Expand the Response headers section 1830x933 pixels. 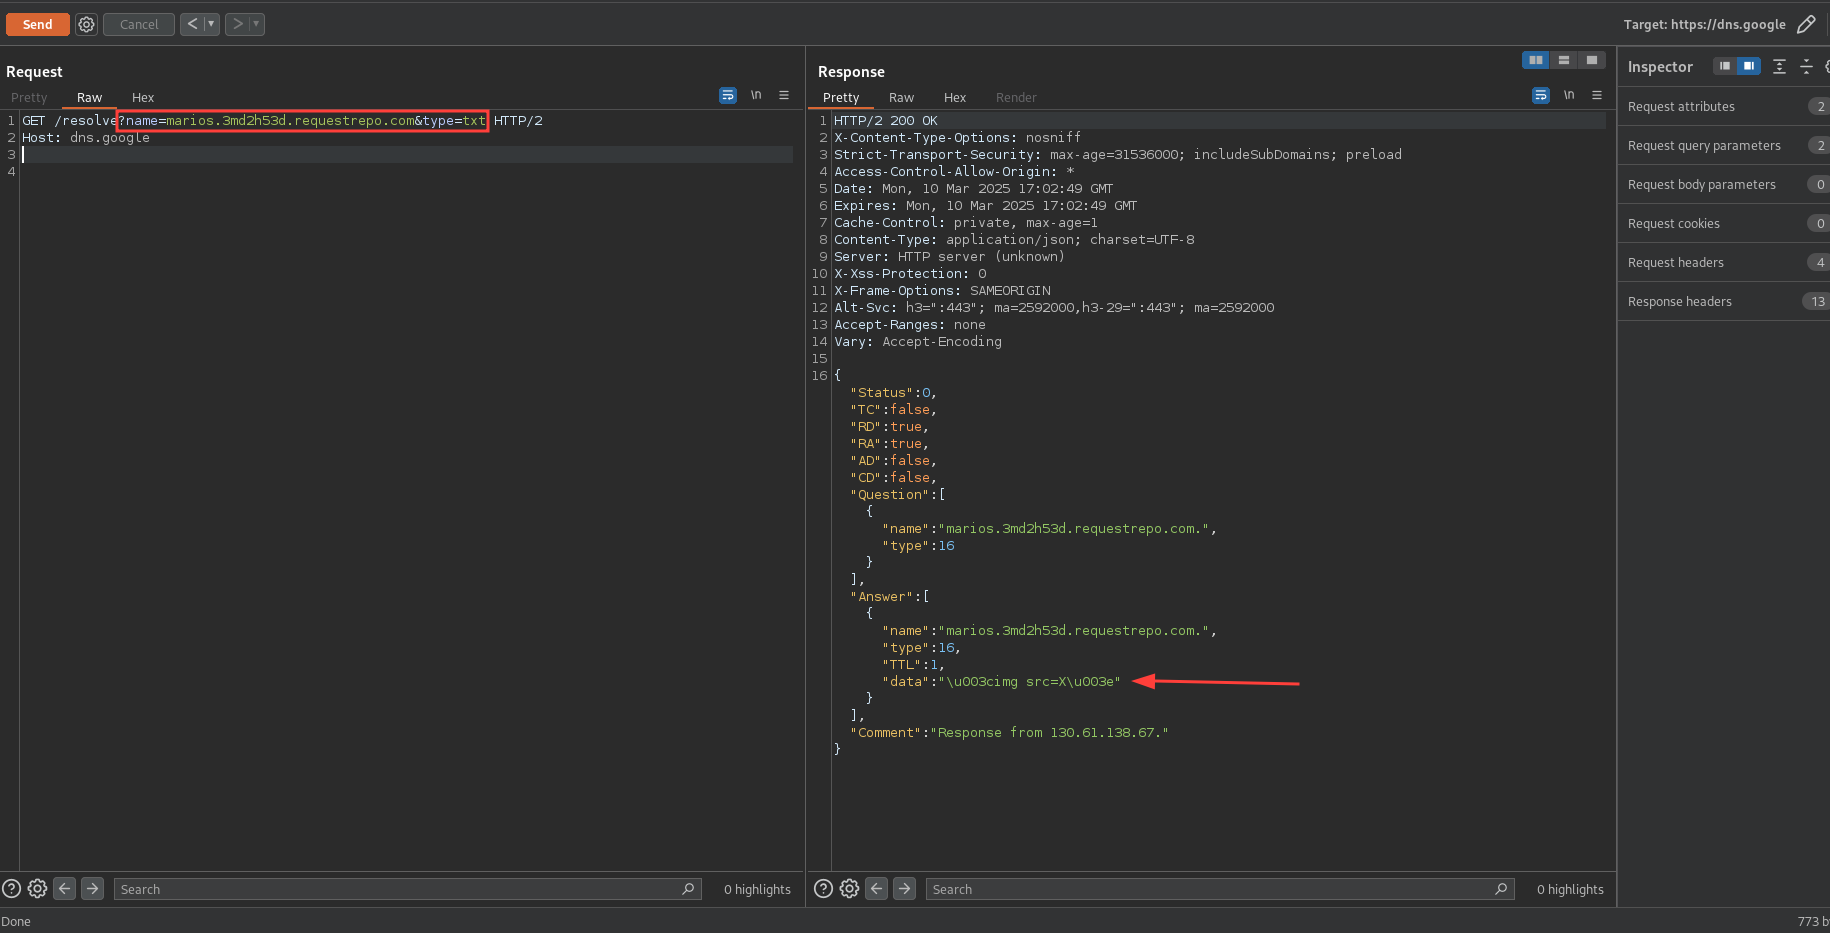coord(1680,302)
